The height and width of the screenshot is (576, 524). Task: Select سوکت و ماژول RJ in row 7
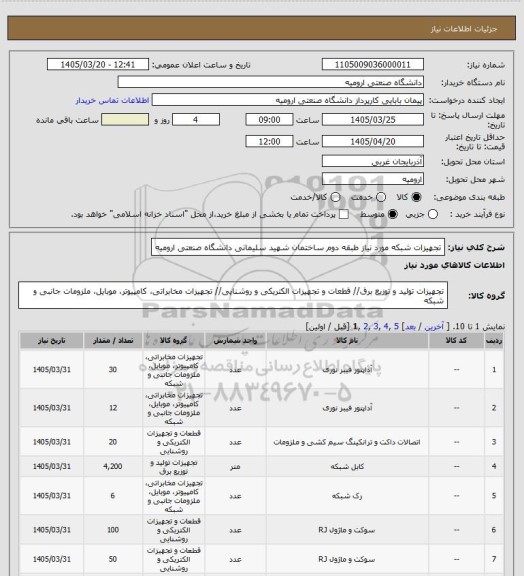click(347, 559)
